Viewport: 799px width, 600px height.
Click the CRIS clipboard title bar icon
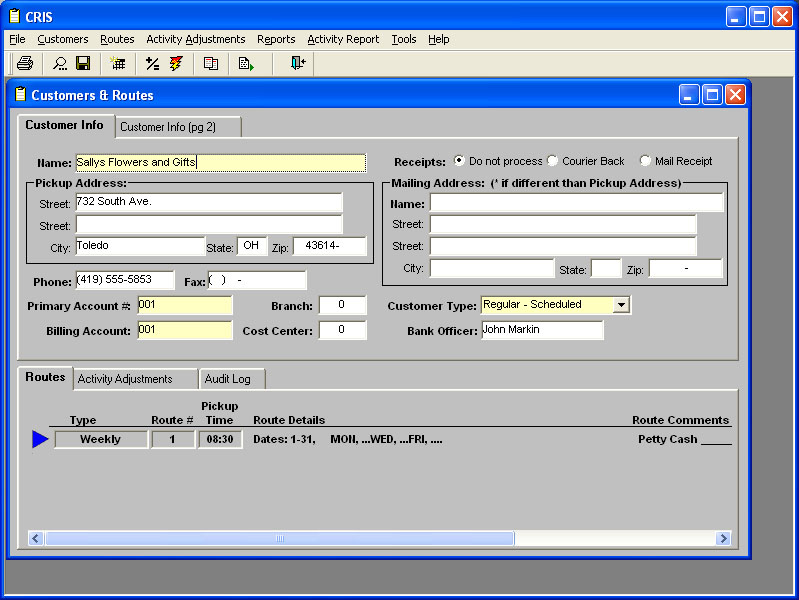pyautogui.click(x=15, y=16)
